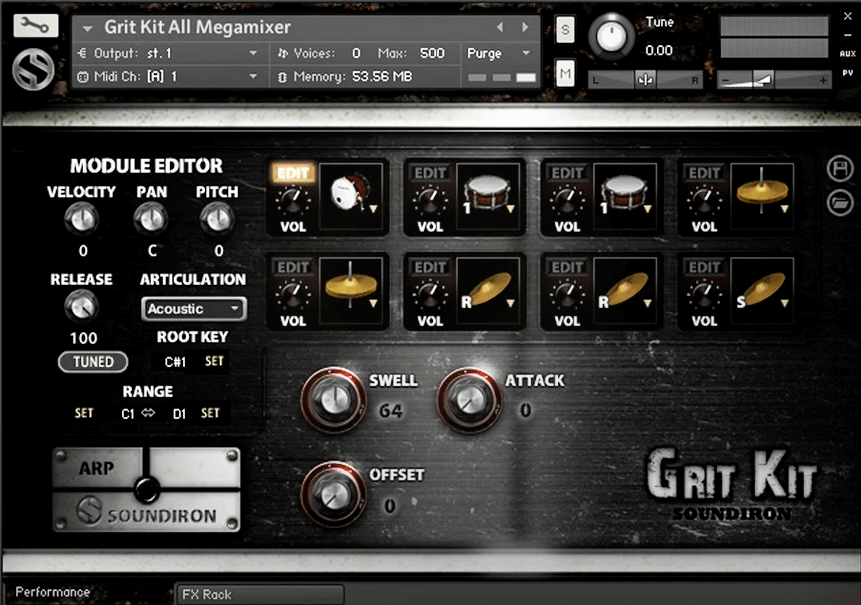Switch to the Performance tab
This screenshot has width=861, height=605.
tap(52, 592)
